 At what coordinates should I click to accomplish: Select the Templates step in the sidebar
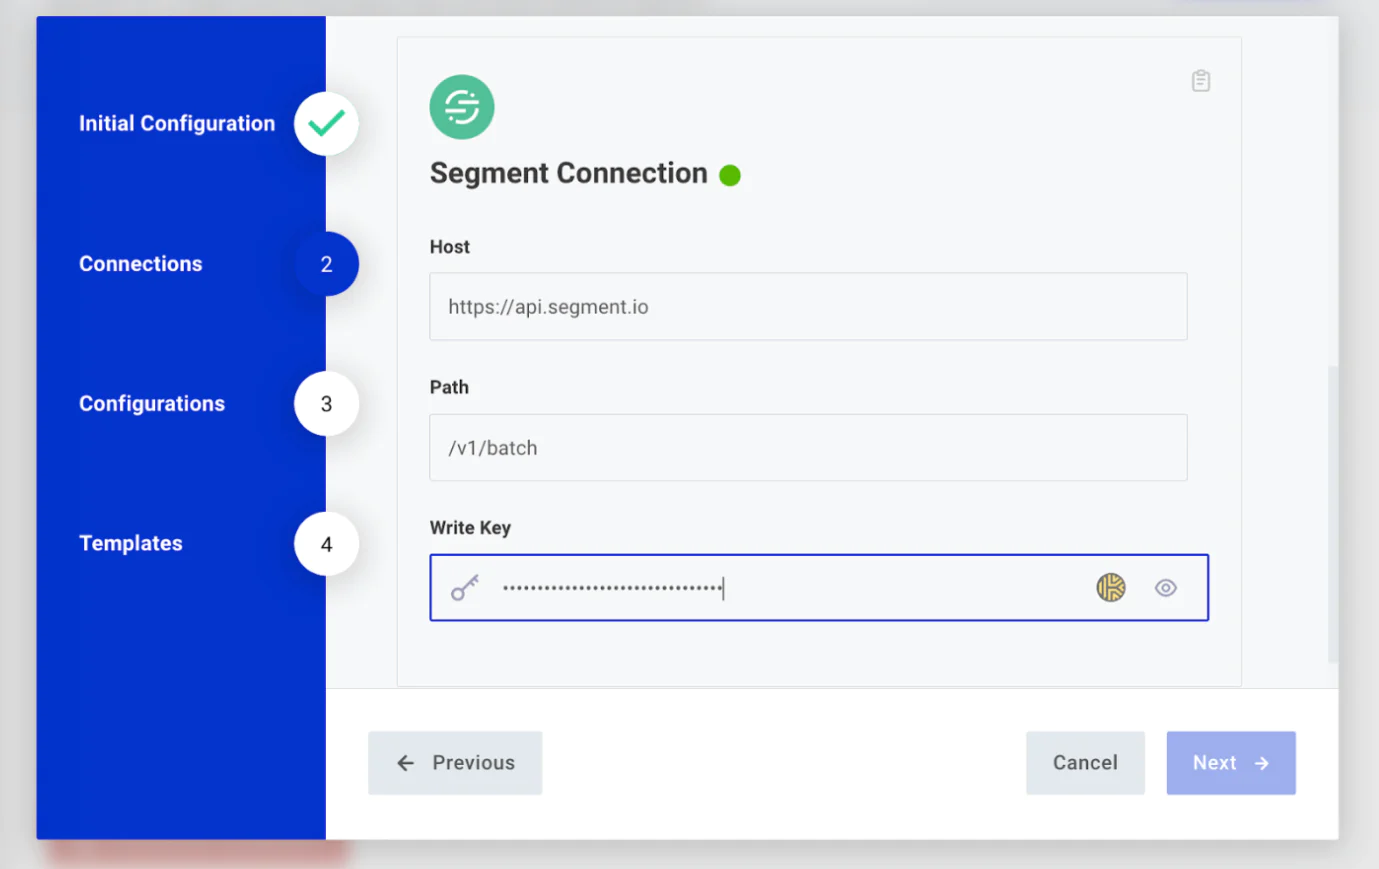click(x=130, y=543)
